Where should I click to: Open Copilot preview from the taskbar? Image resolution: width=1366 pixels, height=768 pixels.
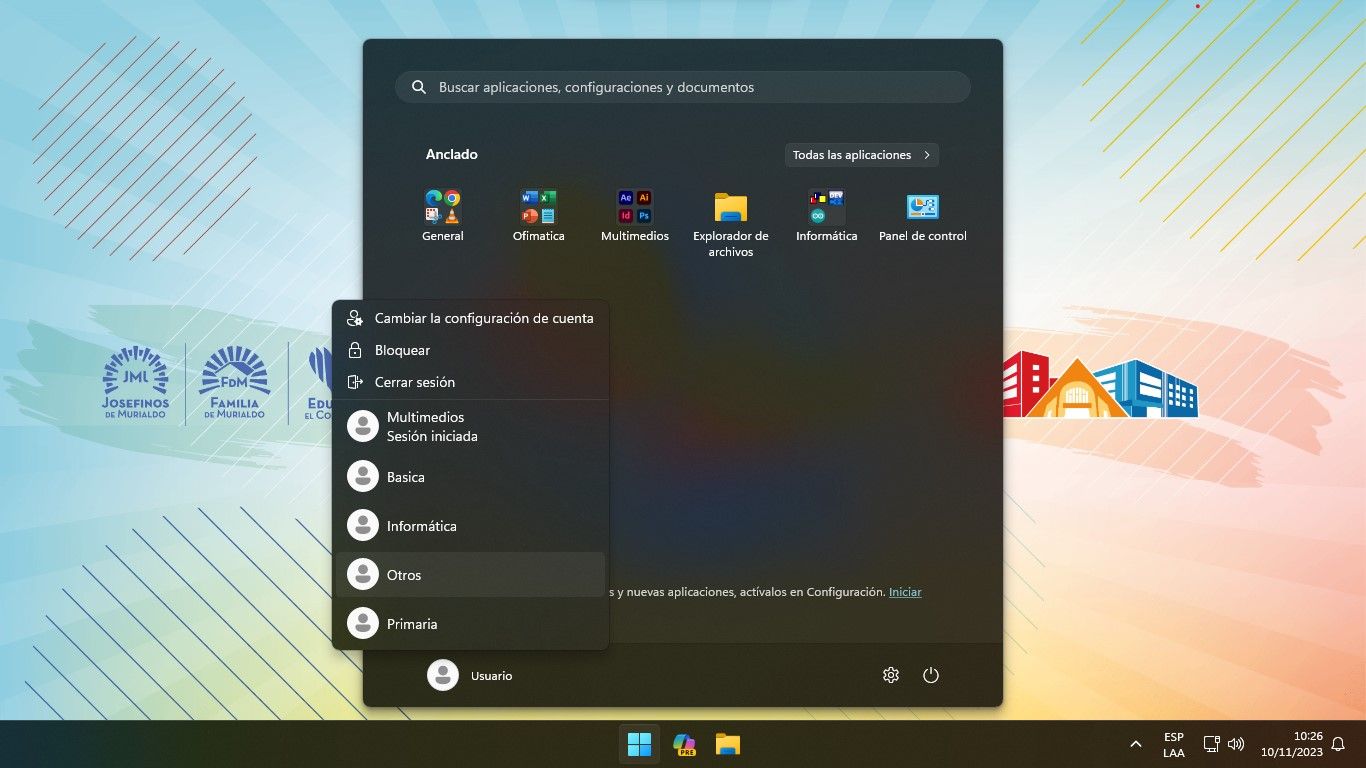684,744
